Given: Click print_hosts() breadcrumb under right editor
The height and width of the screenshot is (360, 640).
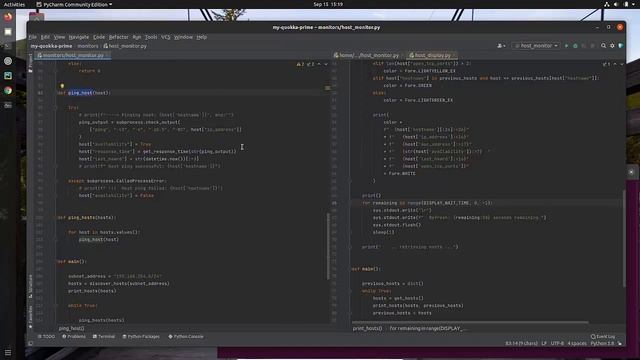Looking at the screenshot, I should coord(367,328).
